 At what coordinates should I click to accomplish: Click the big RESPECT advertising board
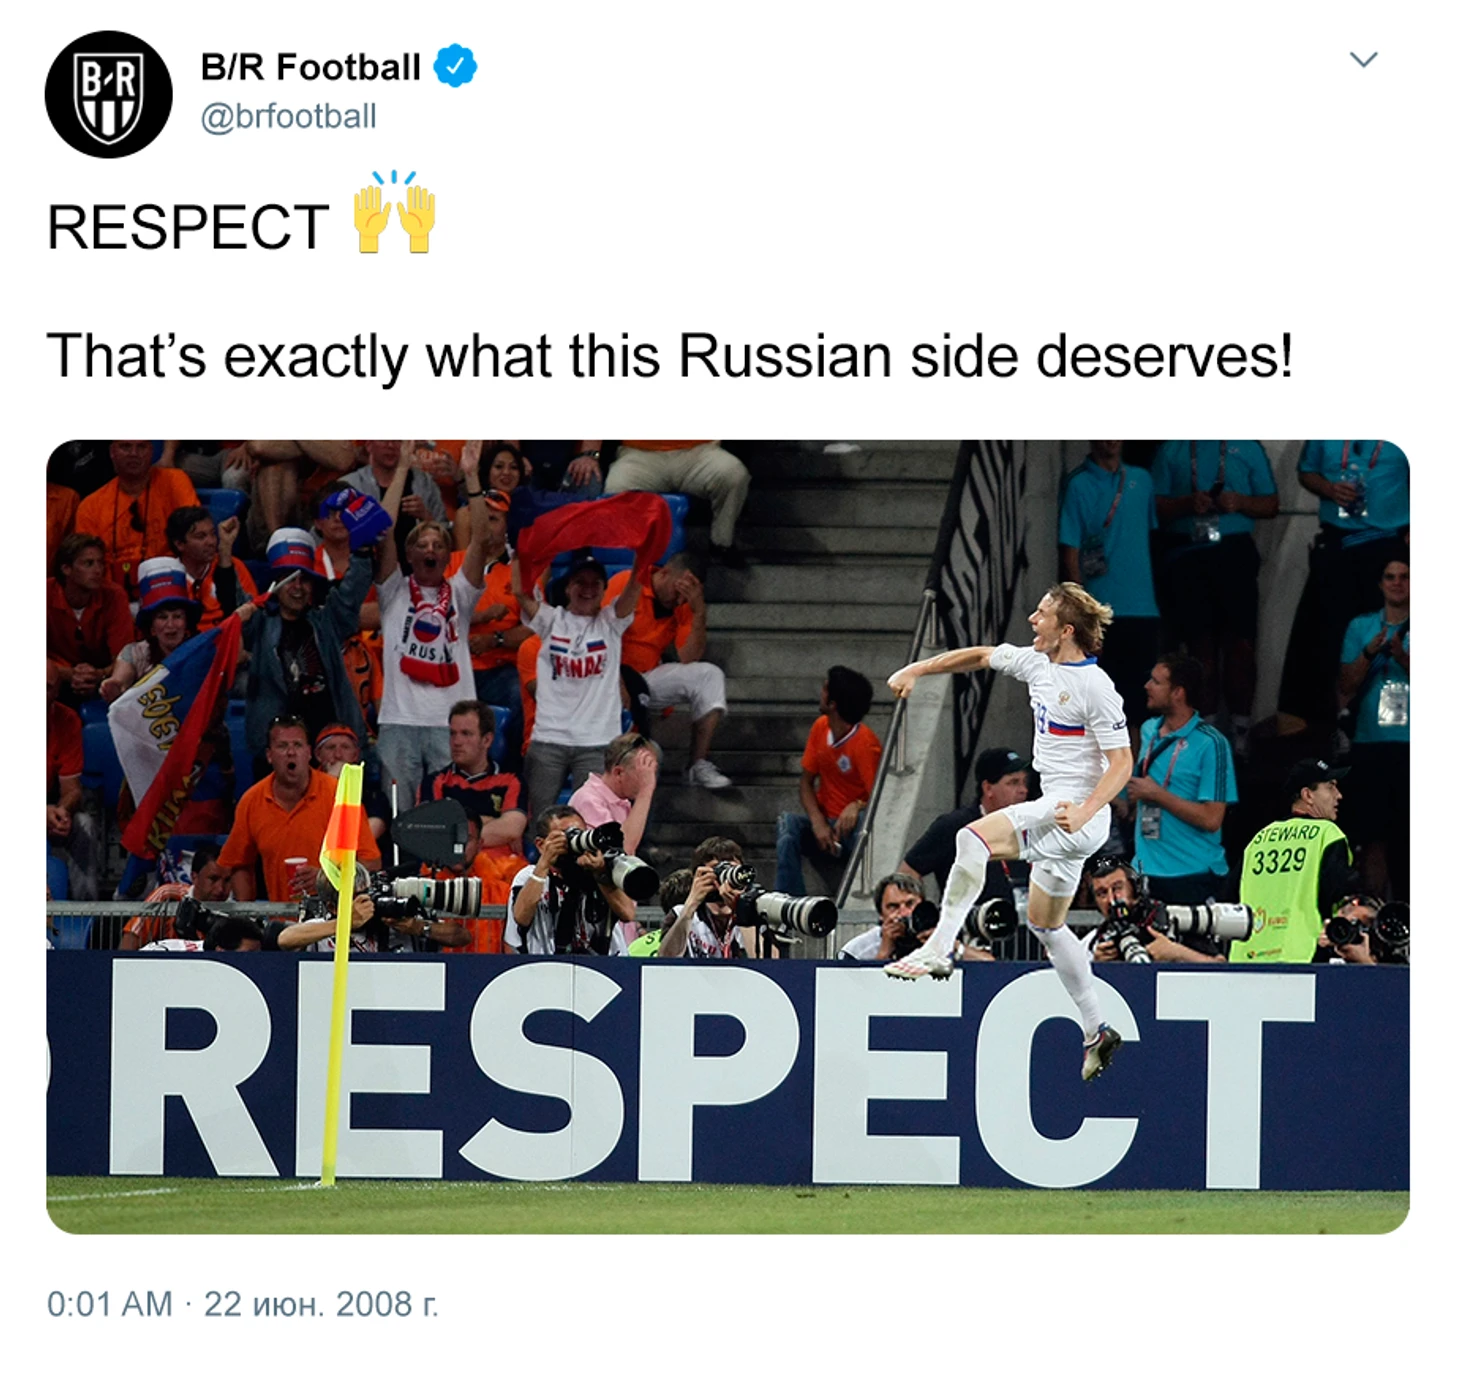click(728, 1070)
